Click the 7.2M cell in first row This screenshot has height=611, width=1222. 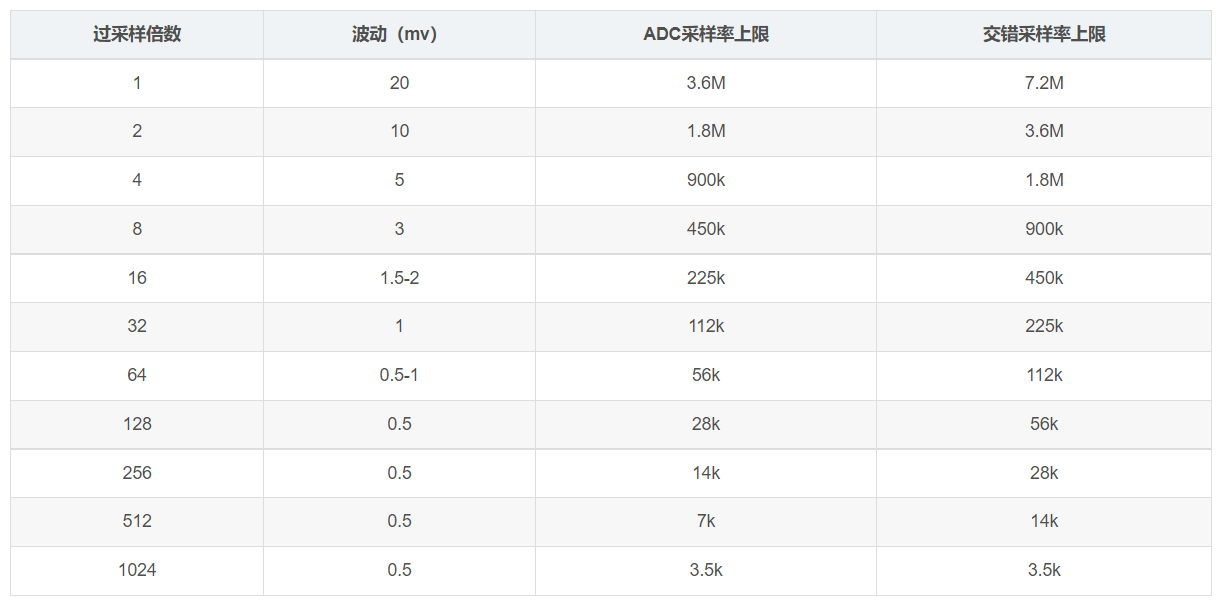coord(1044,83)
